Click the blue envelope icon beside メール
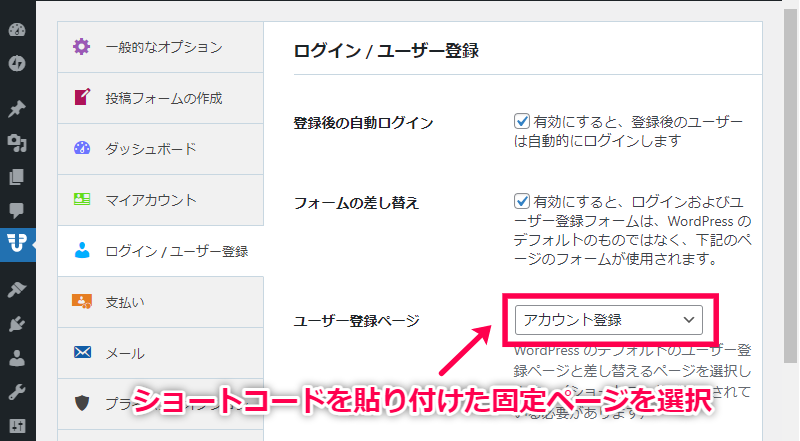 click(82, 352)
